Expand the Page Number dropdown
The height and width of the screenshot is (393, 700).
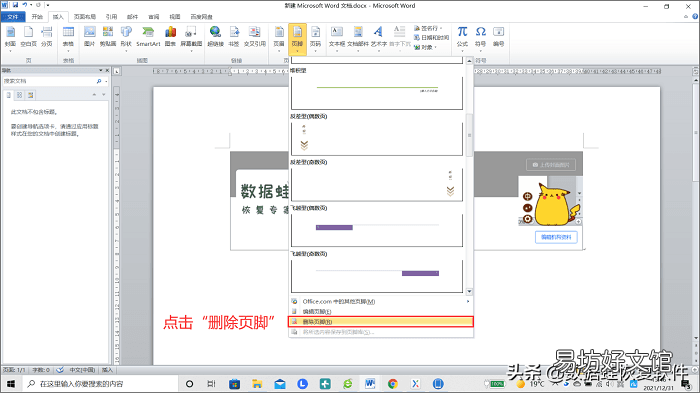pos(315,38)
